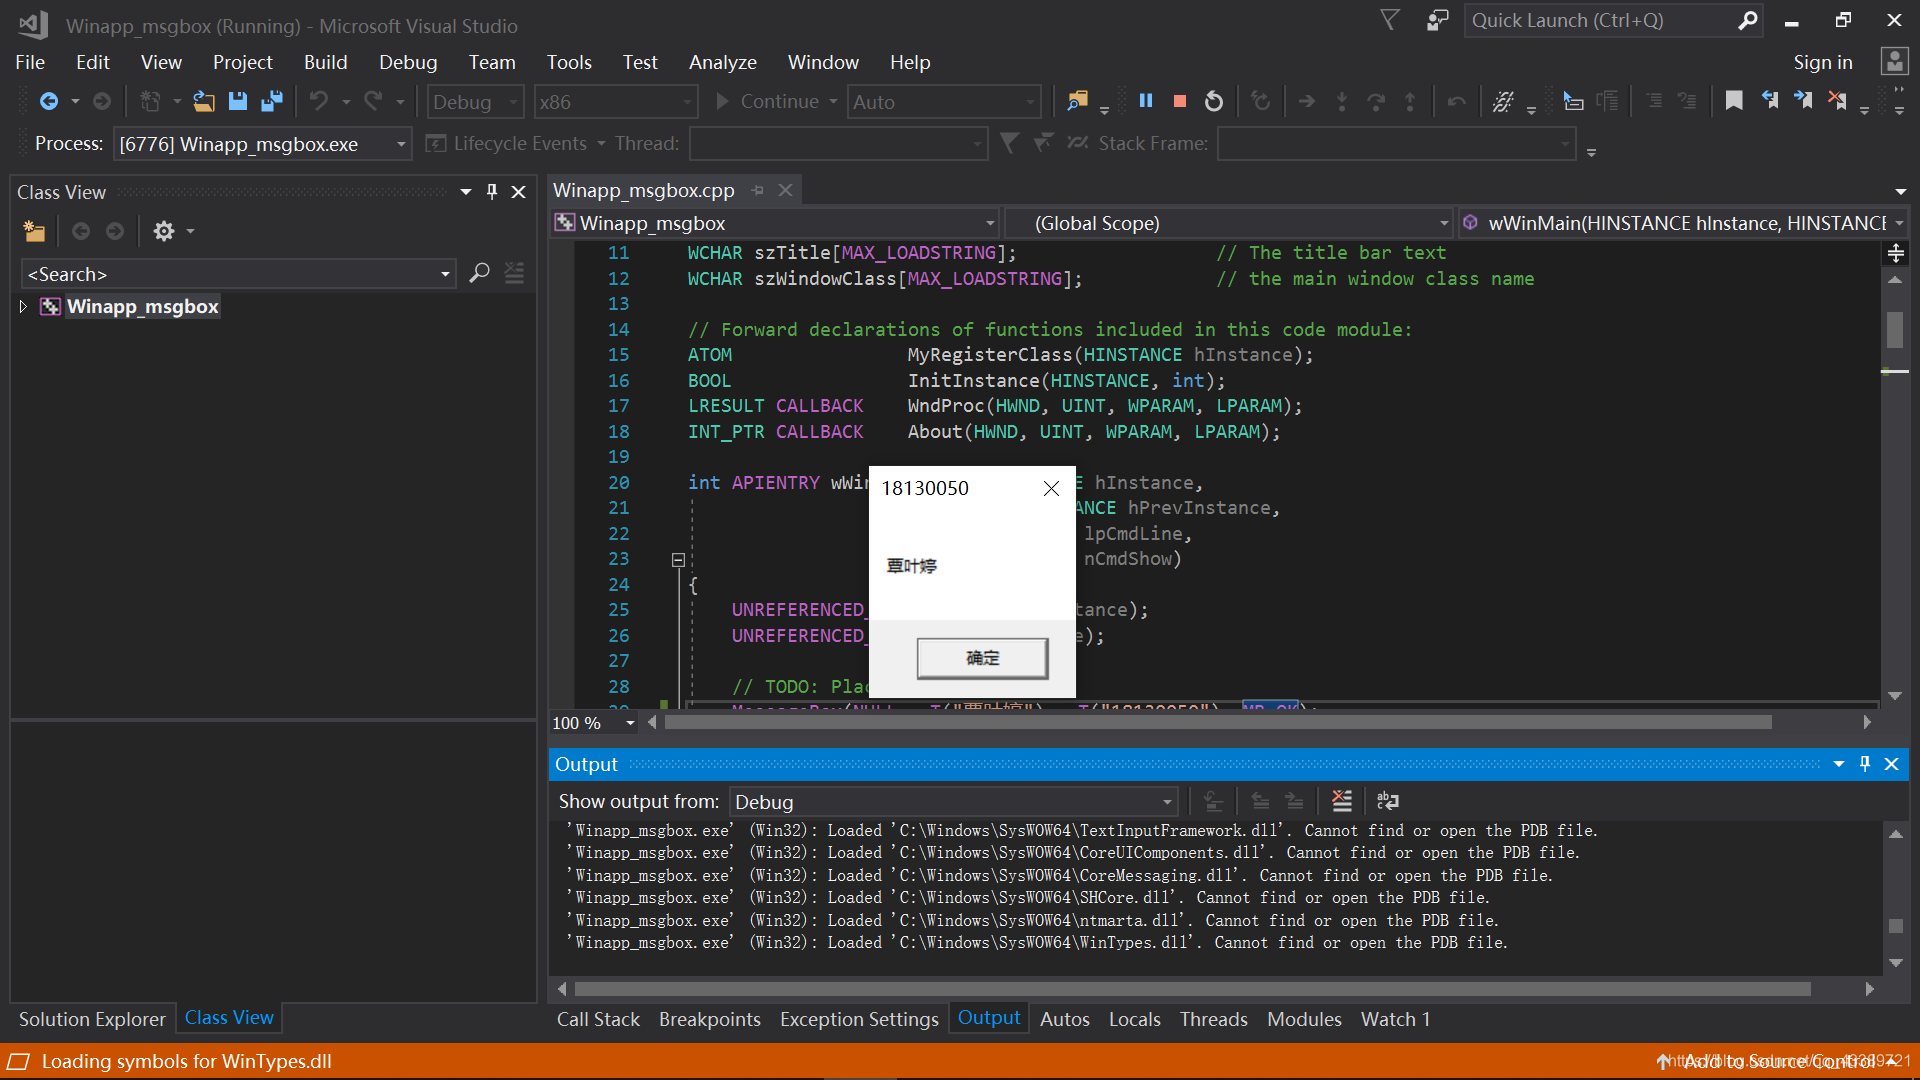Click 确定 button in message box
The height and width of the screenshot is (1080, 1920).
pyautogui.click(x=982, y=658)
